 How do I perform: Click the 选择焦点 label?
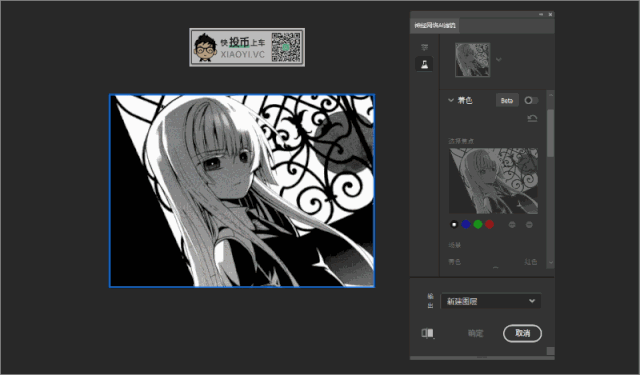[x=461, y=141]
